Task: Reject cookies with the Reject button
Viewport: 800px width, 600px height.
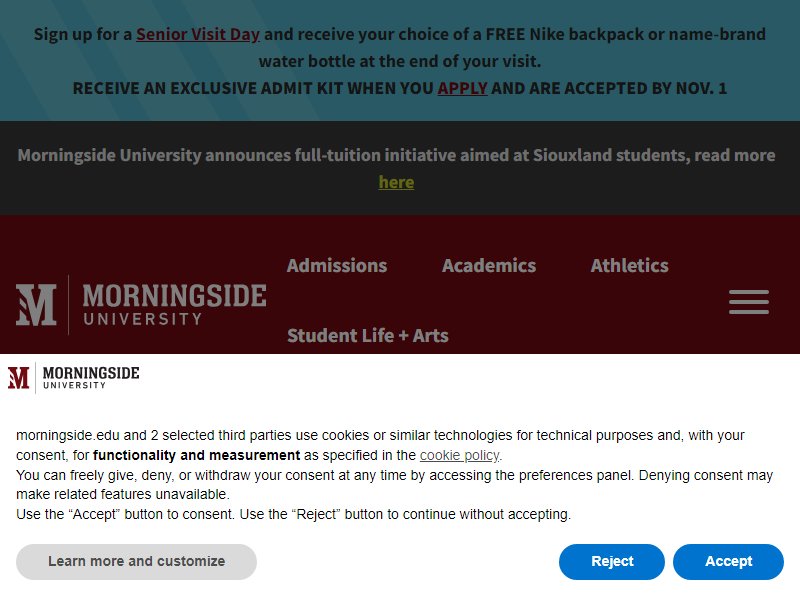Action: coord(612,561)
